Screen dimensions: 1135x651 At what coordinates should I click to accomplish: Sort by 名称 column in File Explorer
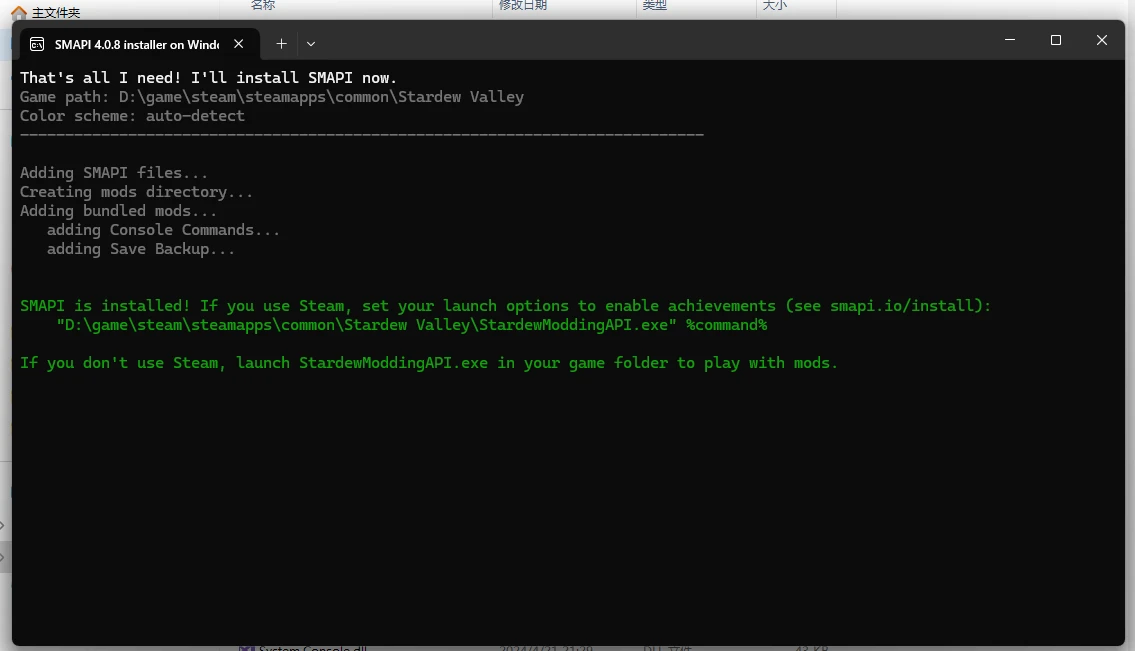tap(263, 6)
